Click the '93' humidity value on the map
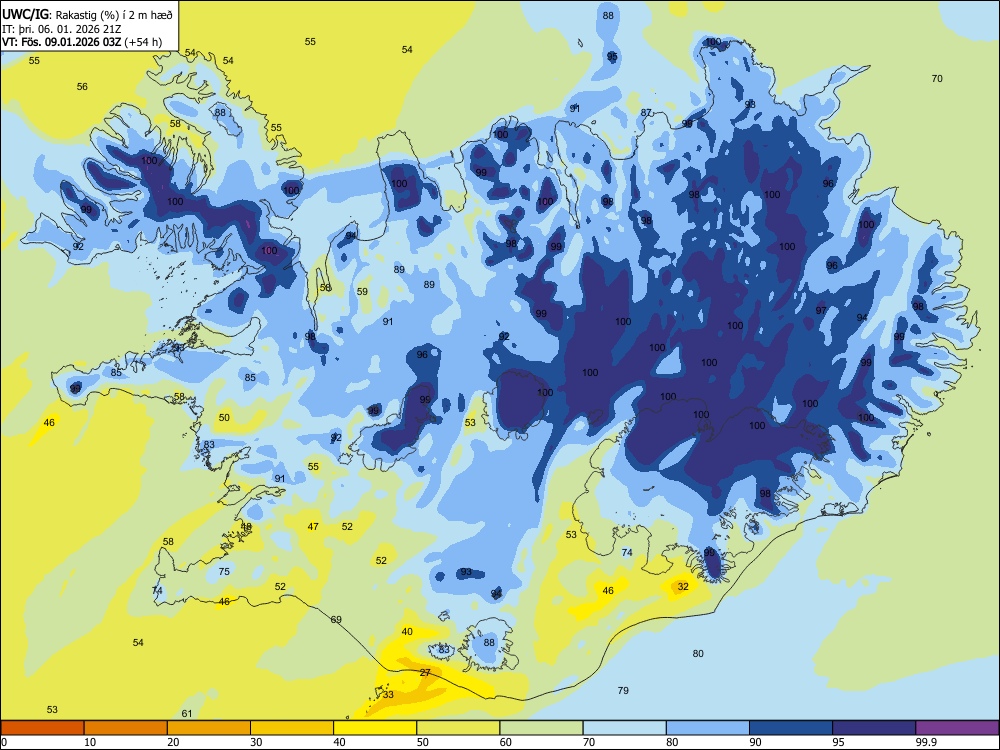The height and width of the screenshot is (750, 1000). [x=466, y=571]
